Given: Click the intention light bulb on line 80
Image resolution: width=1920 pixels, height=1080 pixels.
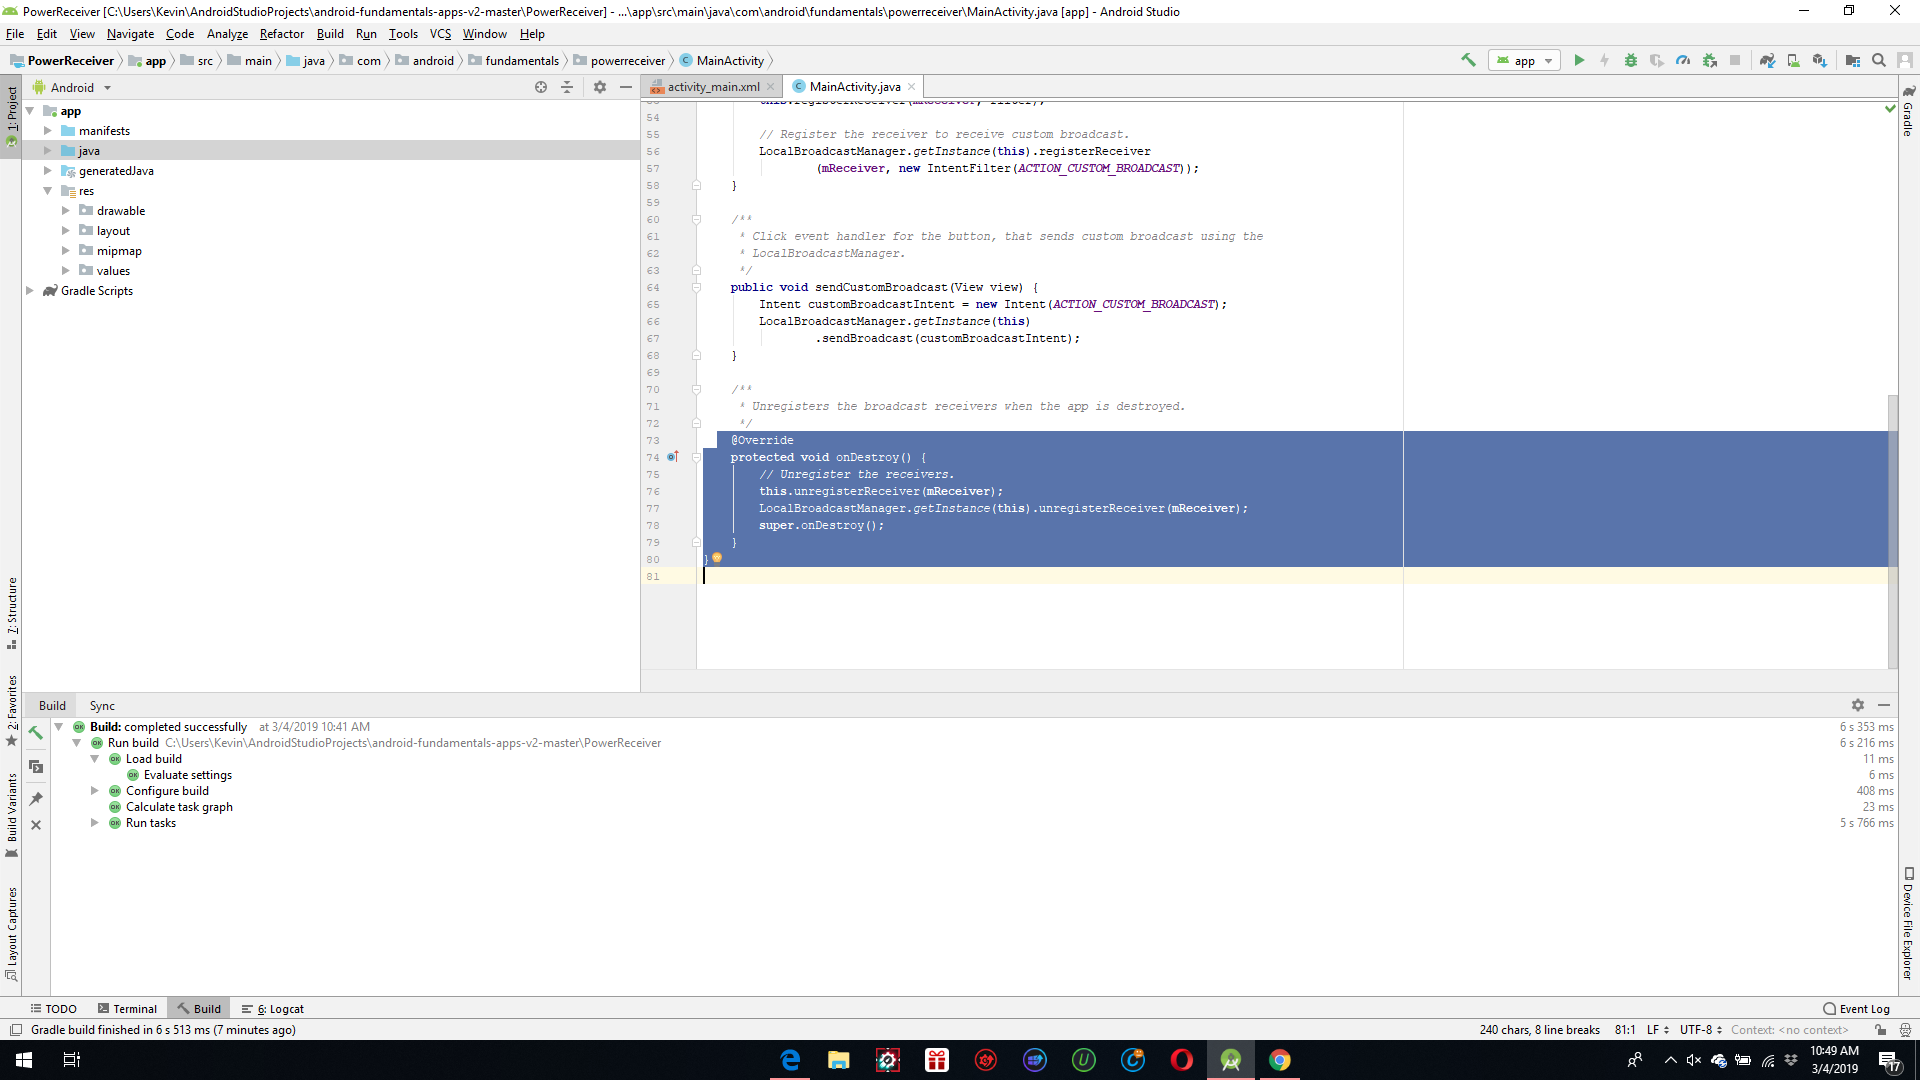Looking at the screenshot, I should click(x=717, y=558).
